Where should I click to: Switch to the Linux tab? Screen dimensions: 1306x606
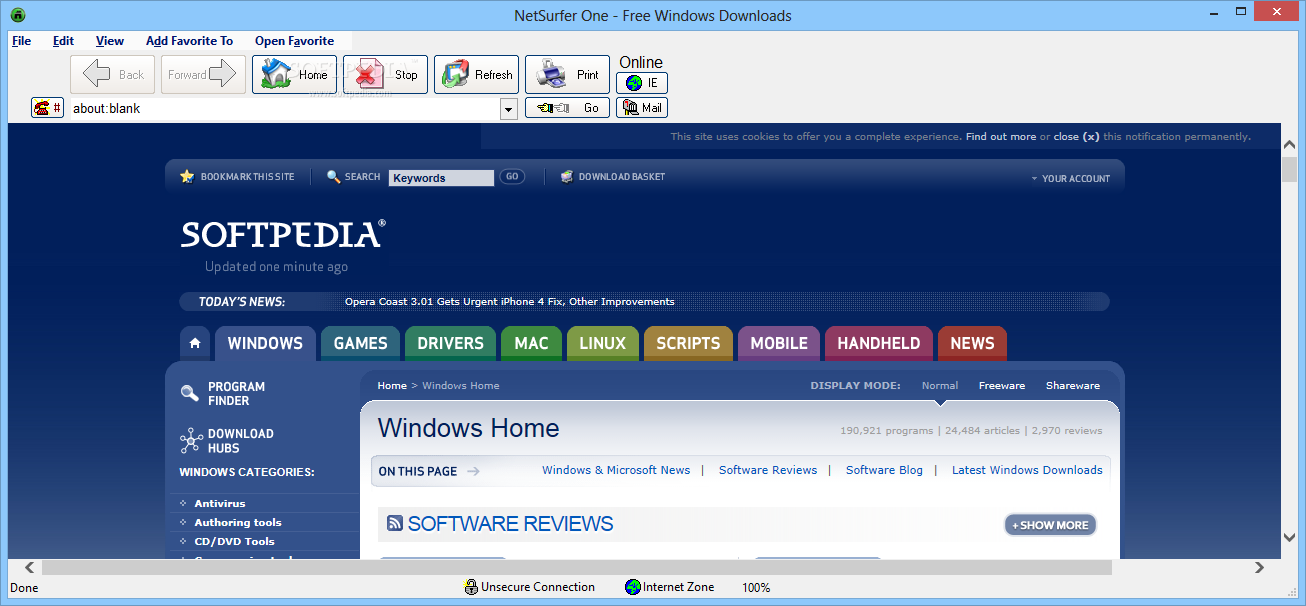[x=603, y=343]
